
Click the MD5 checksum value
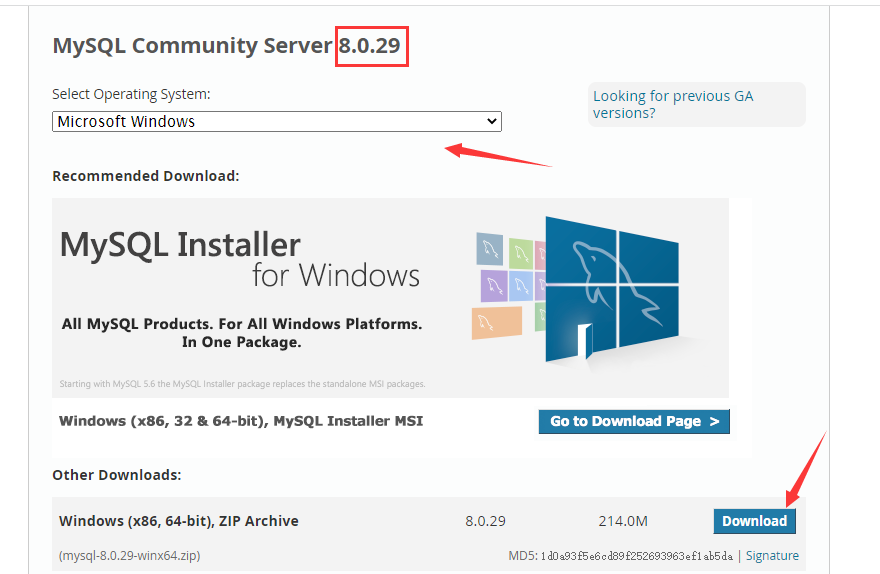[636, 556]
